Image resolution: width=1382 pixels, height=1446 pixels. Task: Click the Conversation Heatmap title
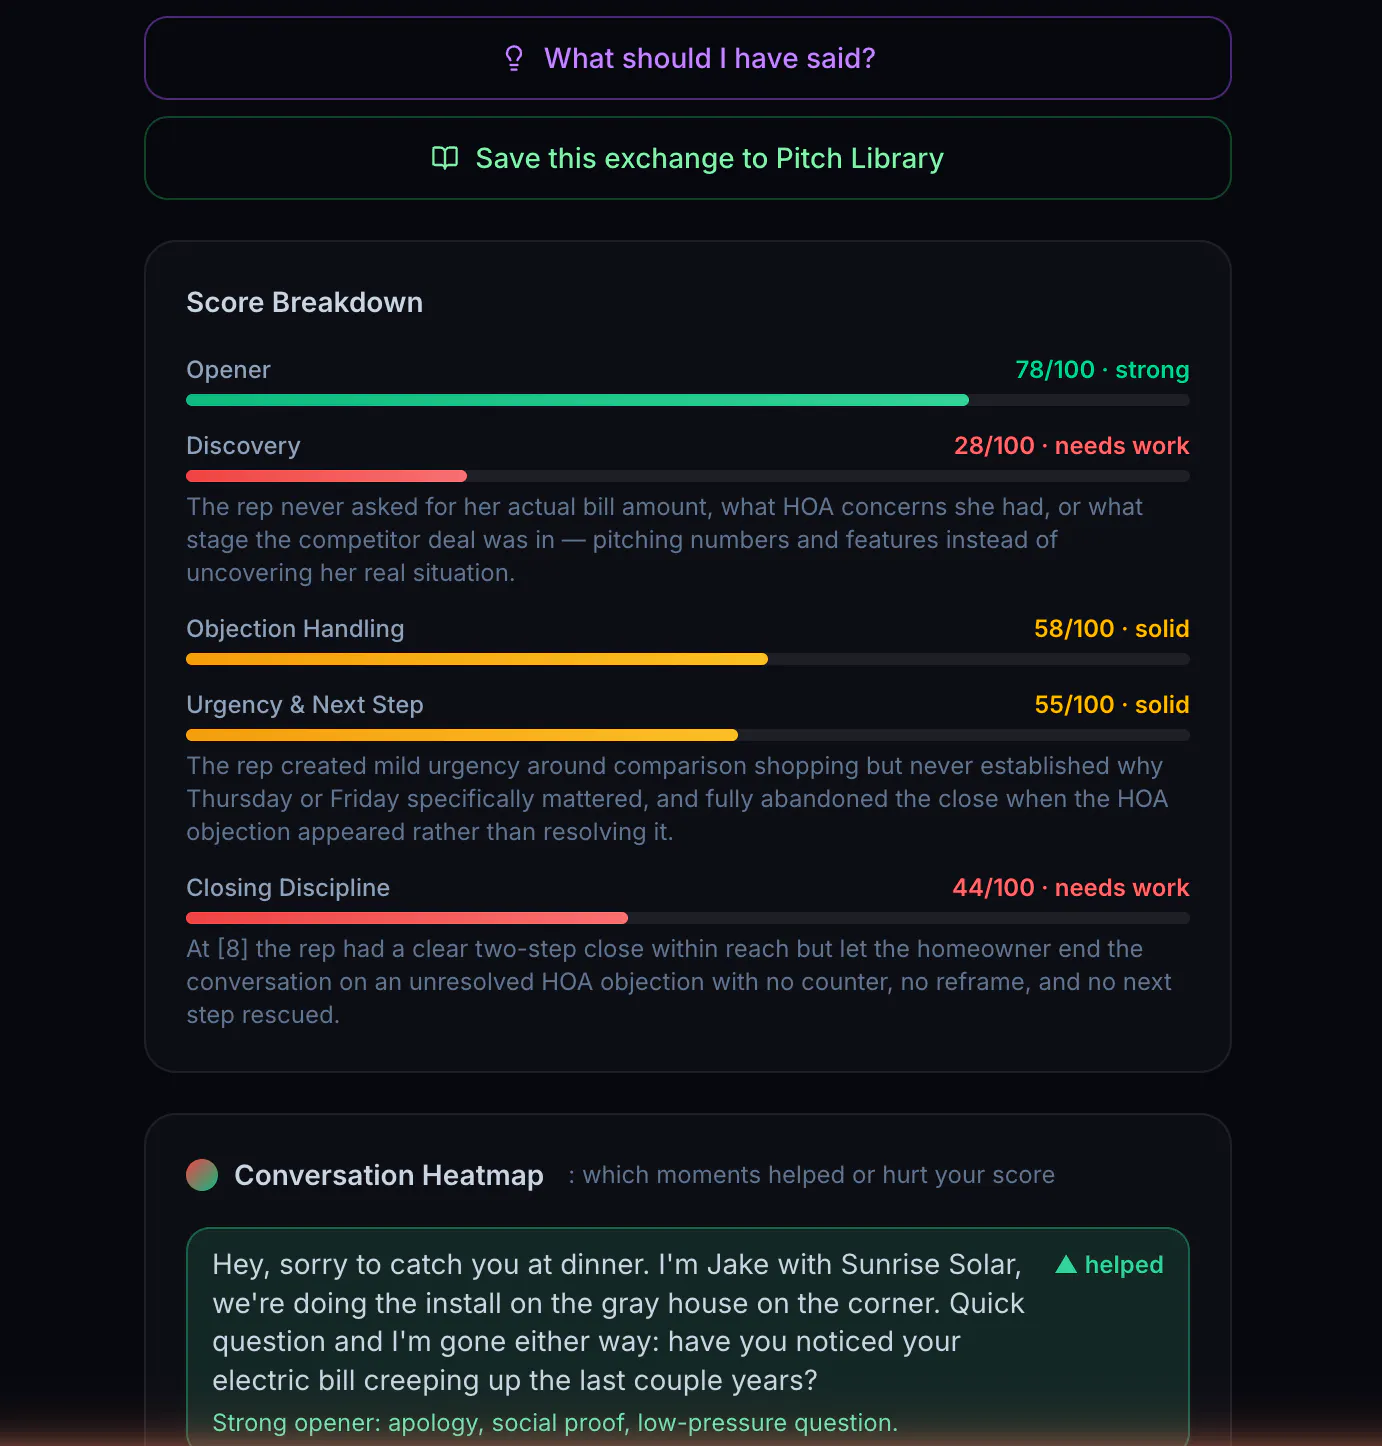coord(389,1175)
